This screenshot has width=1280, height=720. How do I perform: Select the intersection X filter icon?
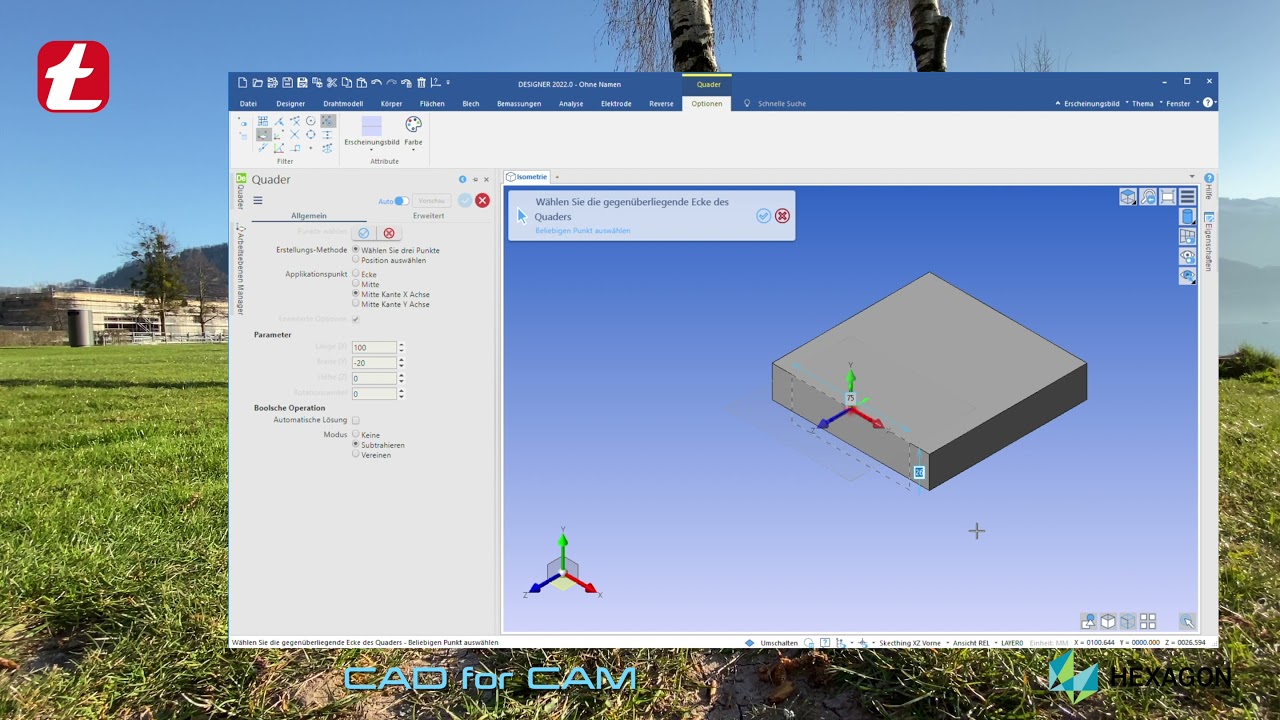(295, 135)
